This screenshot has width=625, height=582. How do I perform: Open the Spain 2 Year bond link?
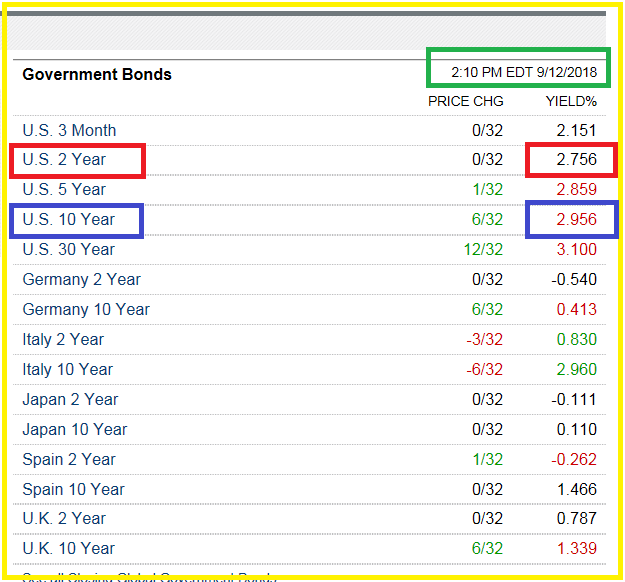pos(69,459)
